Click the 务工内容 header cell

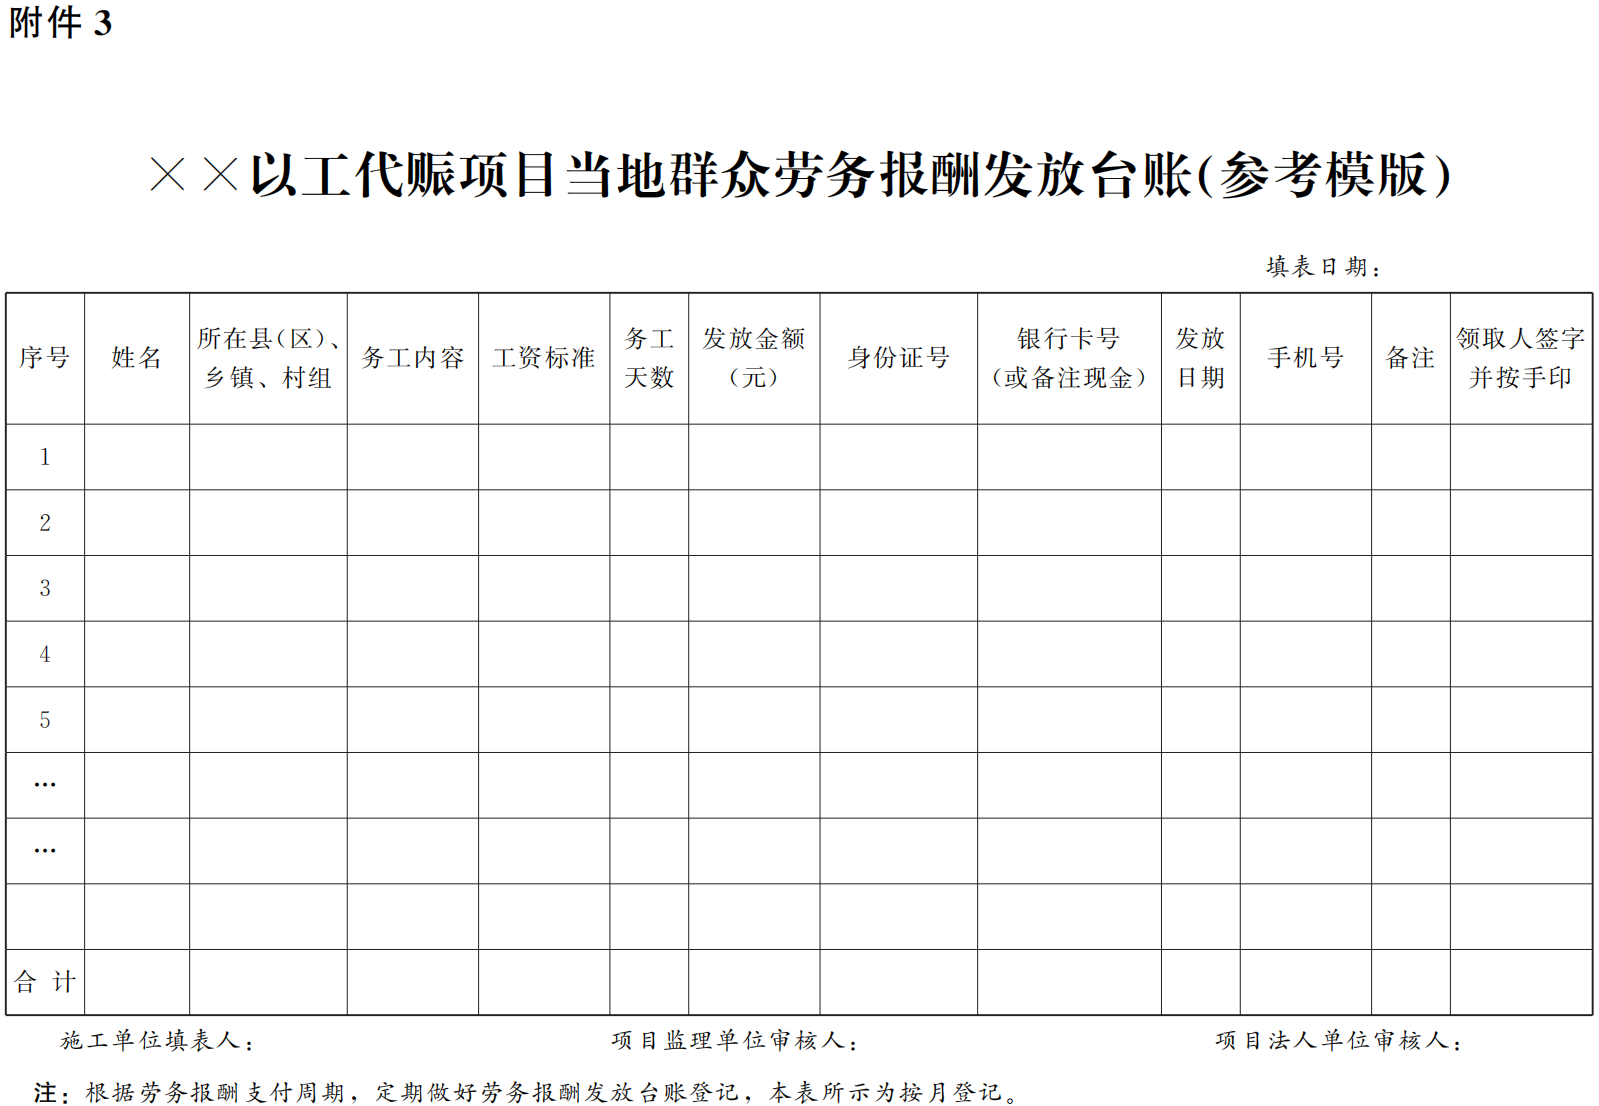pyautogui.click(x=412, y=358)
